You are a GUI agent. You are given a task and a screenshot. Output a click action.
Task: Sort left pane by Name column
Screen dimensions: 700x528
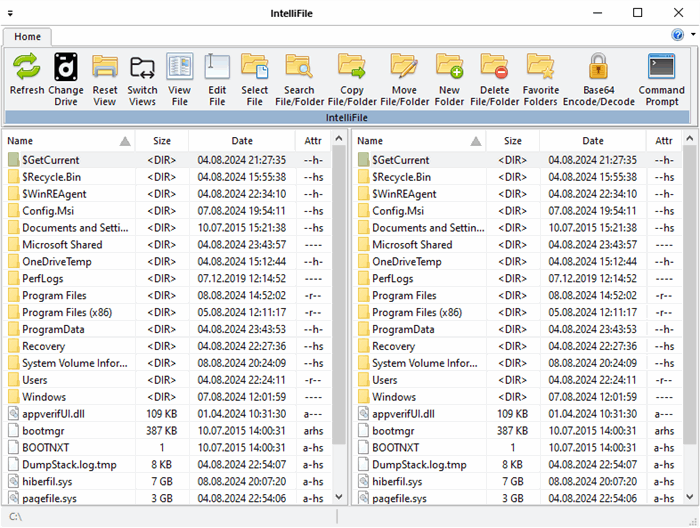tap(68, 141)
